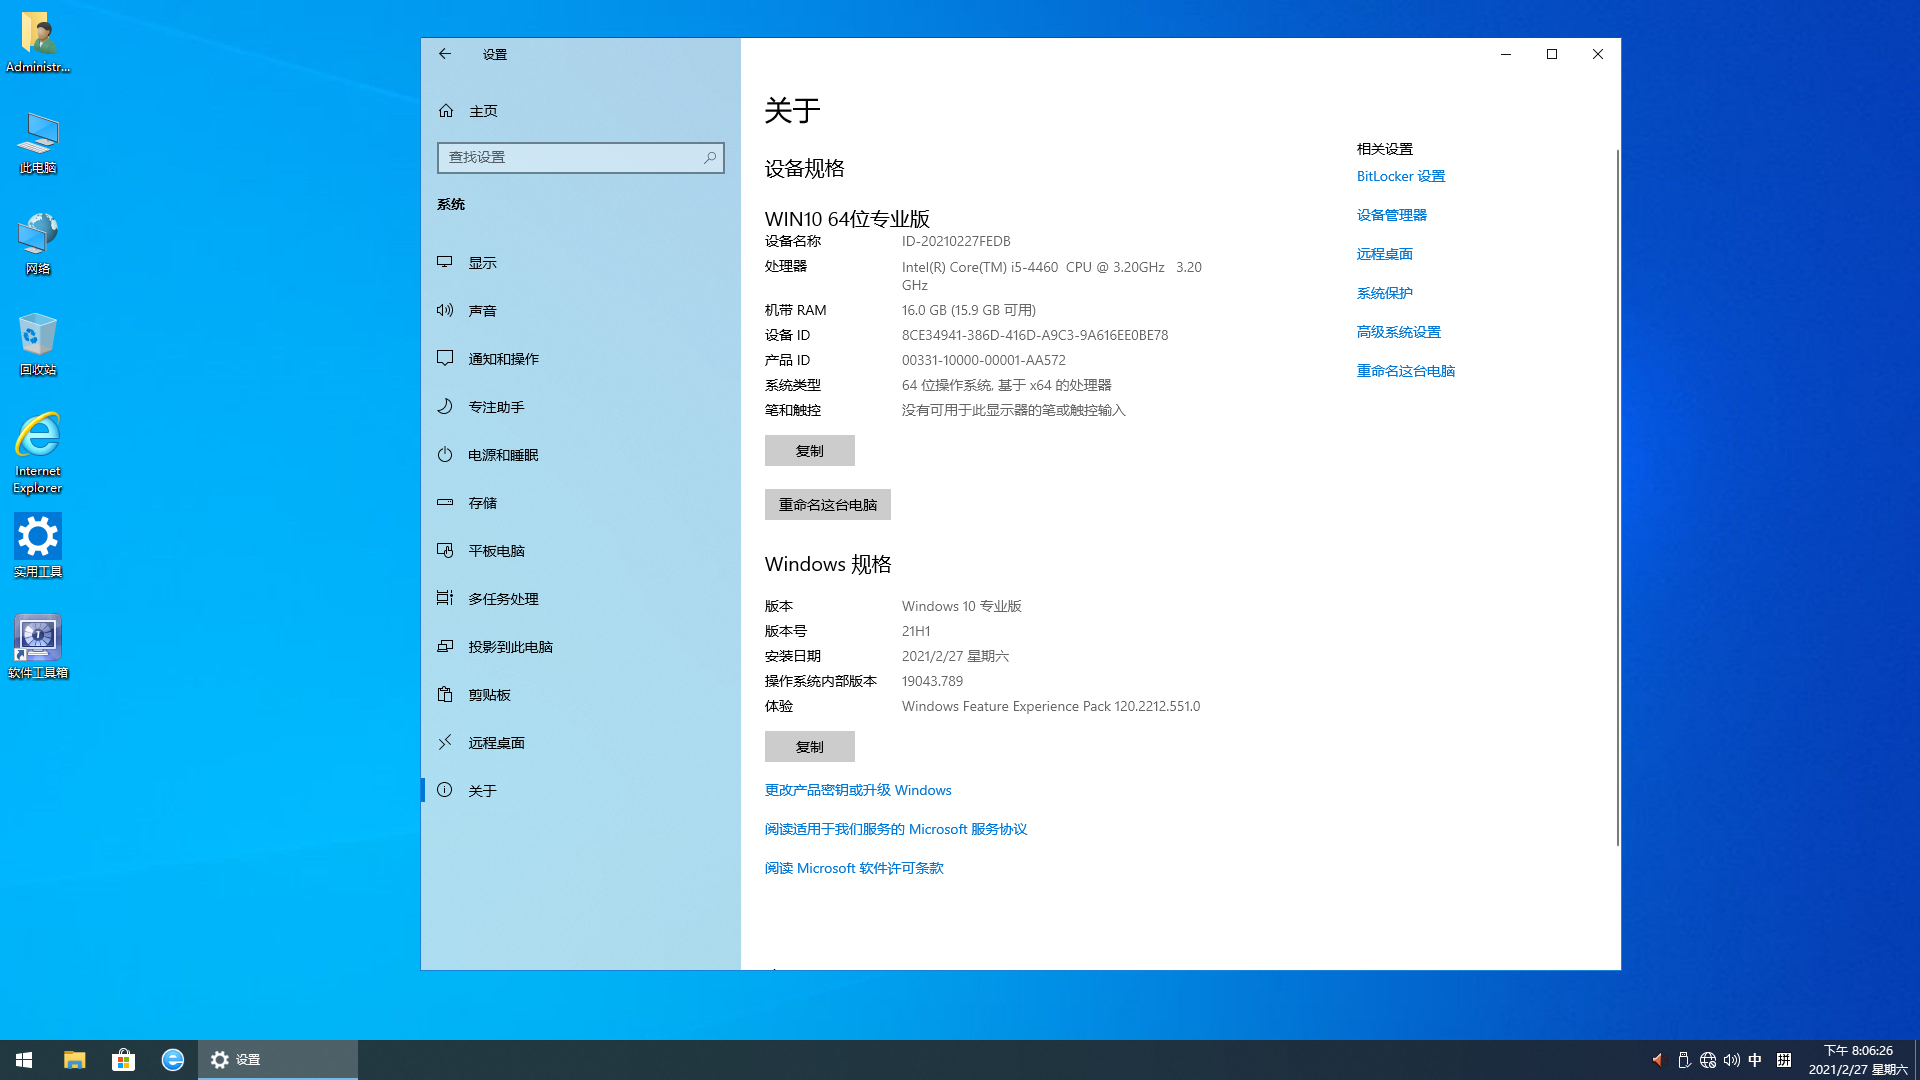Screen dimensions: 1920x1080
Task: Select the 远程桌面 remote desktop sidebar icon
Action: pos(445,742)
